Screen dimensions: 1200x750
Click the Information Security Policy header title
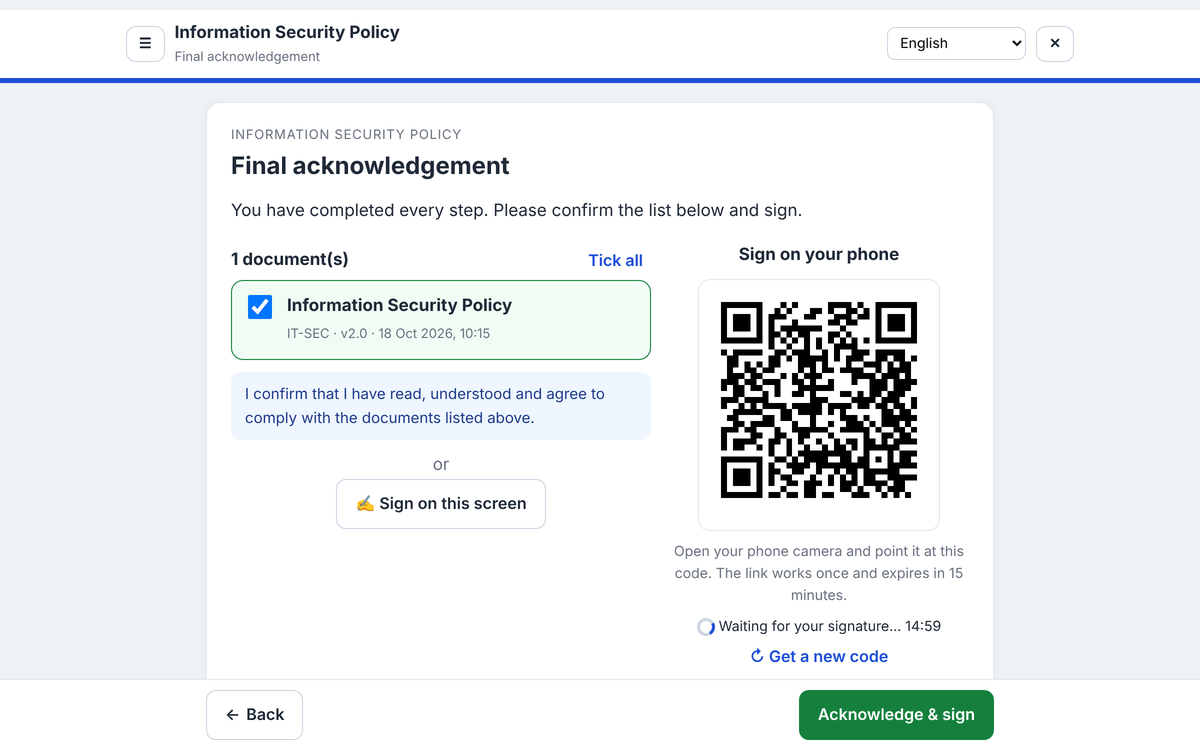[287, 32]
